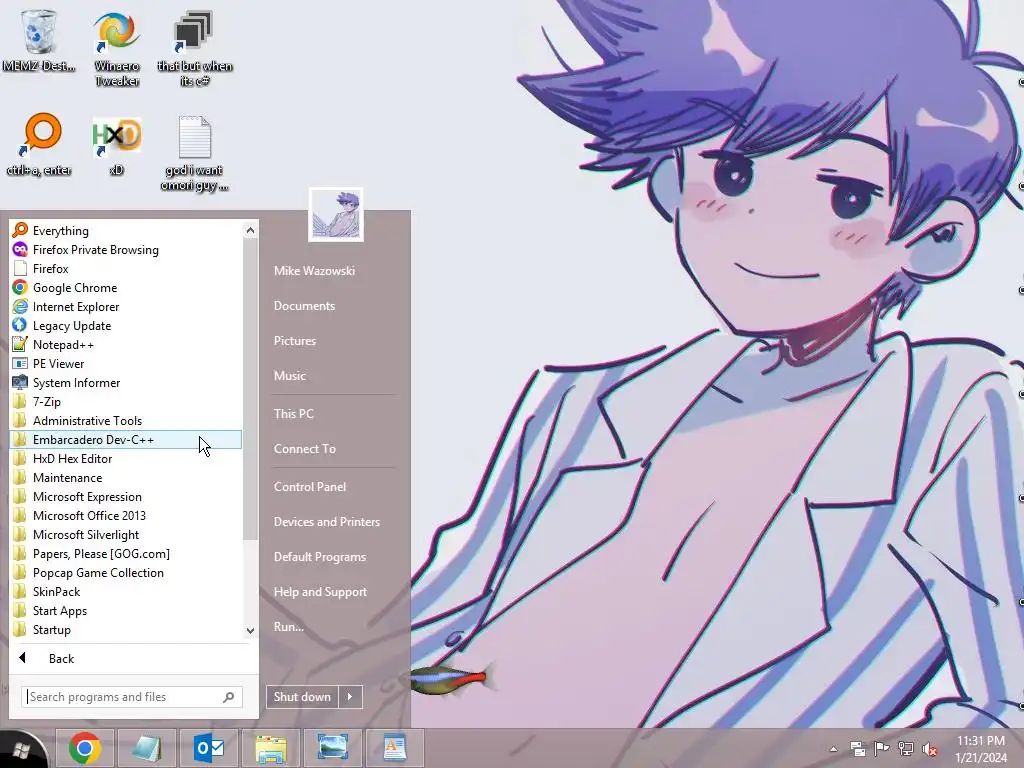Open the Run... dialog
Screen dimensions: 1024x768
pos(289,627)
